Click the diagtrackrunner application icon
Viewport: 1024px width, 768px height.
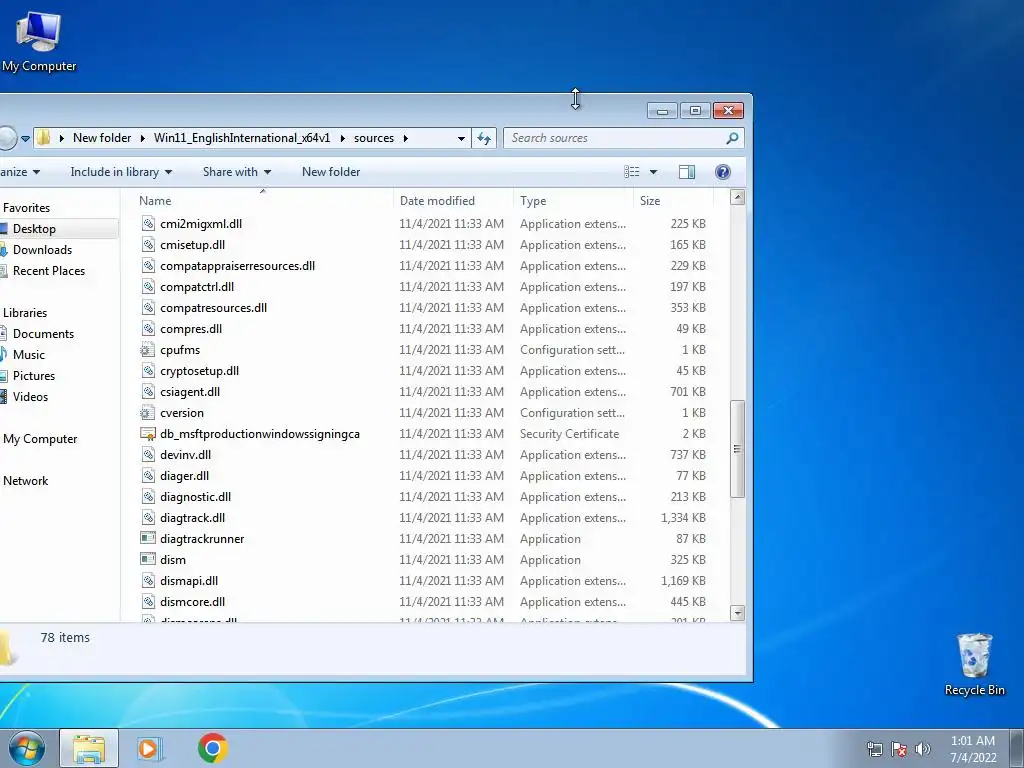pos(148,539)
